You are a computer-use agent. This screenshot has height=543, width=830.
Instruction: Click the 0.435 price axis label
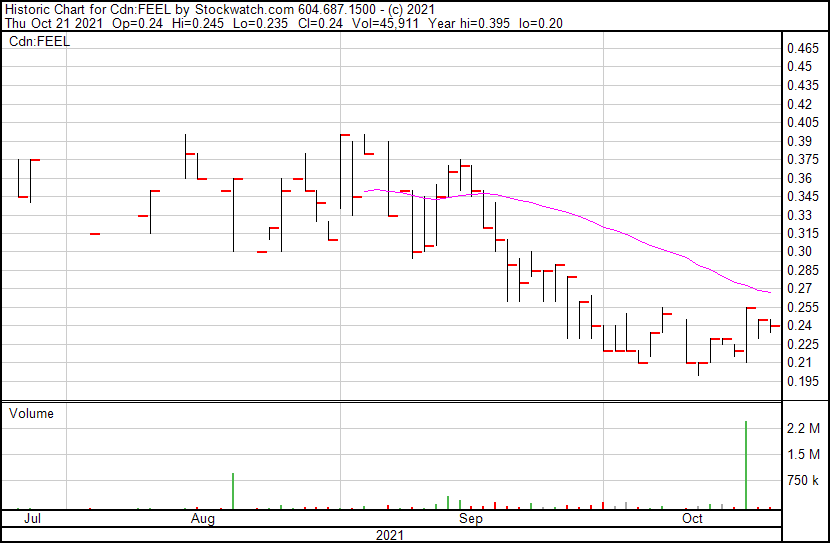pos(802,85)
